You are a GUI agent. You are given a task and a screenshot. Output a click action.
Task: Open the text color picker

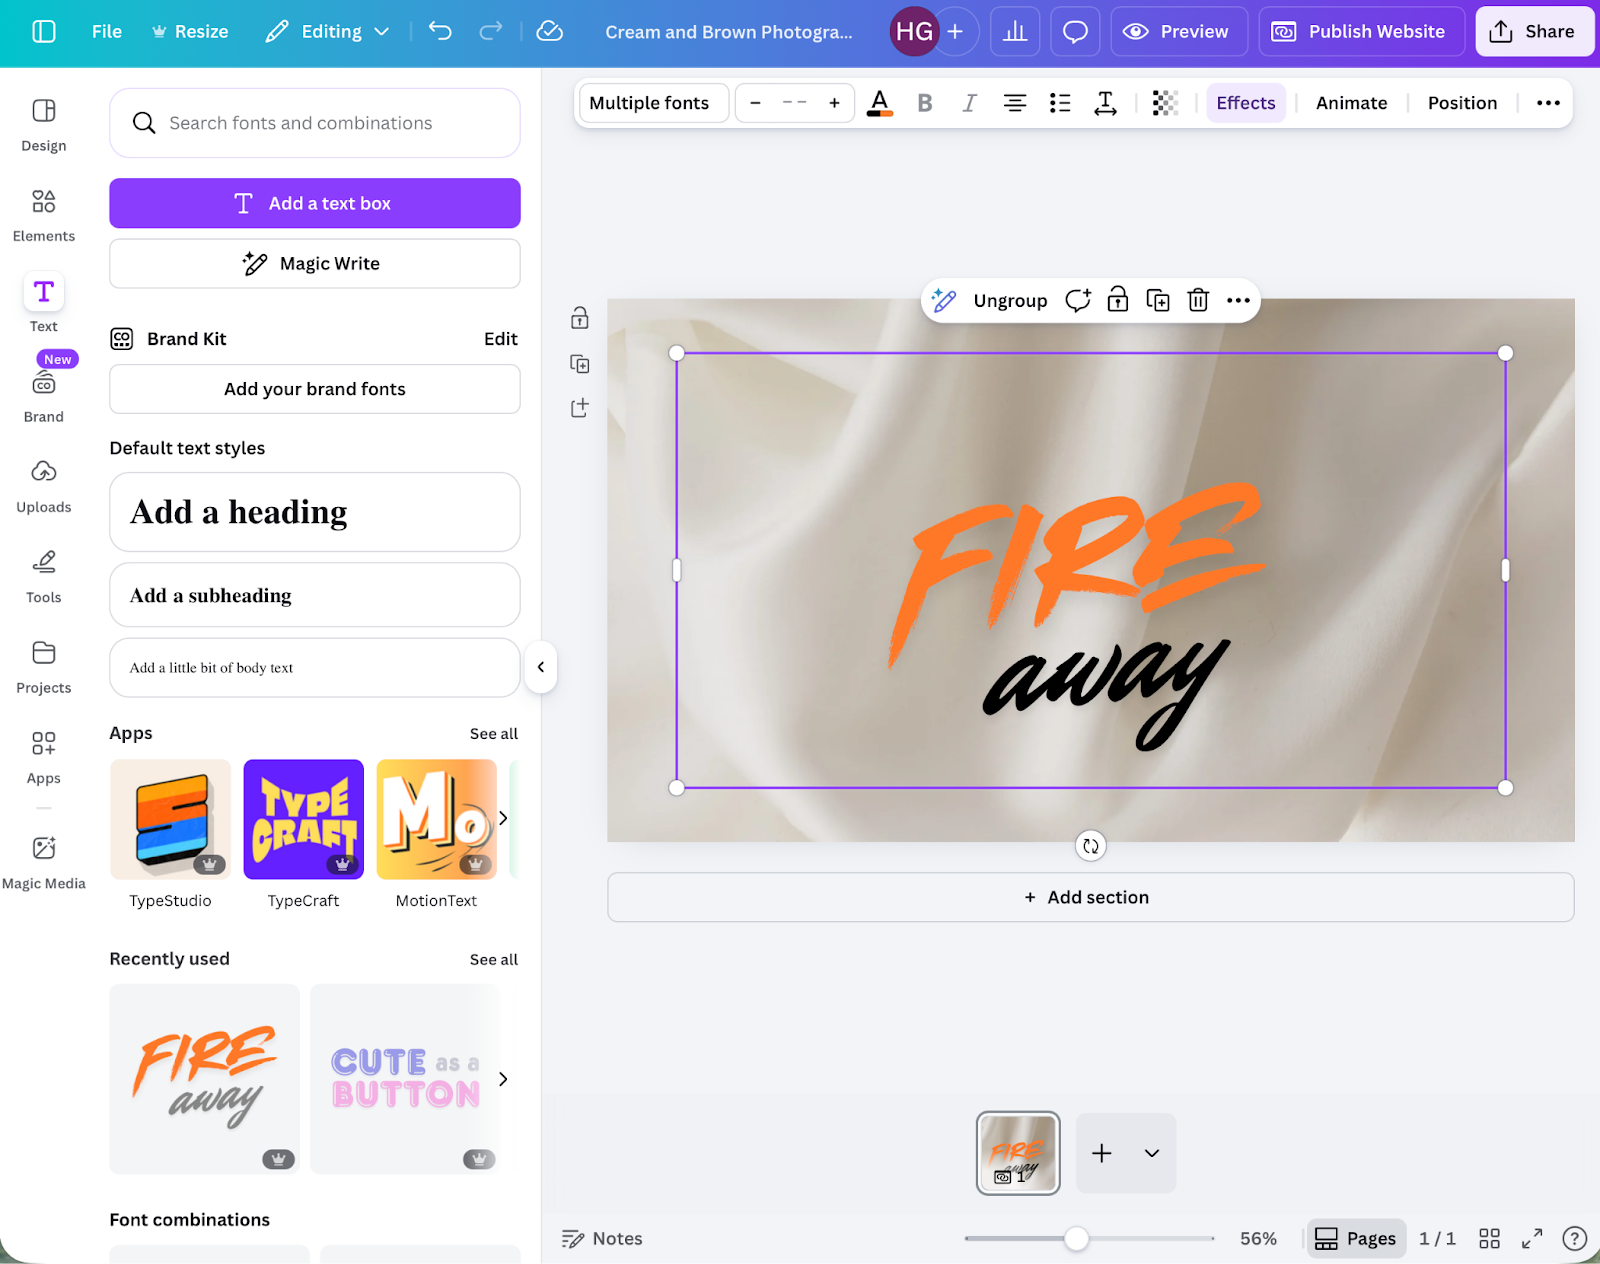[879, 102]
